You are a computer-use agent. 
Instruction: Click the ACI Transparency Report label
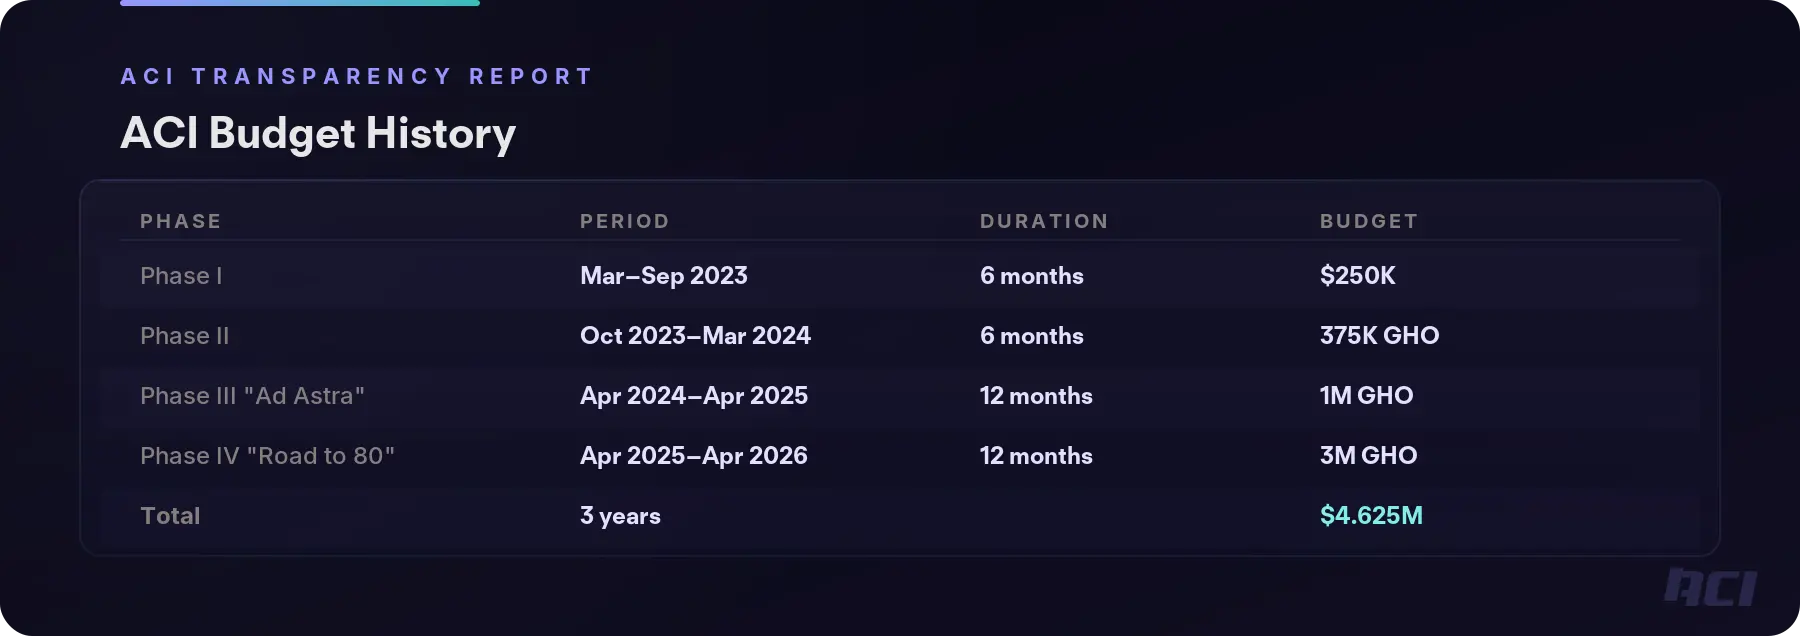click(357, 76)
